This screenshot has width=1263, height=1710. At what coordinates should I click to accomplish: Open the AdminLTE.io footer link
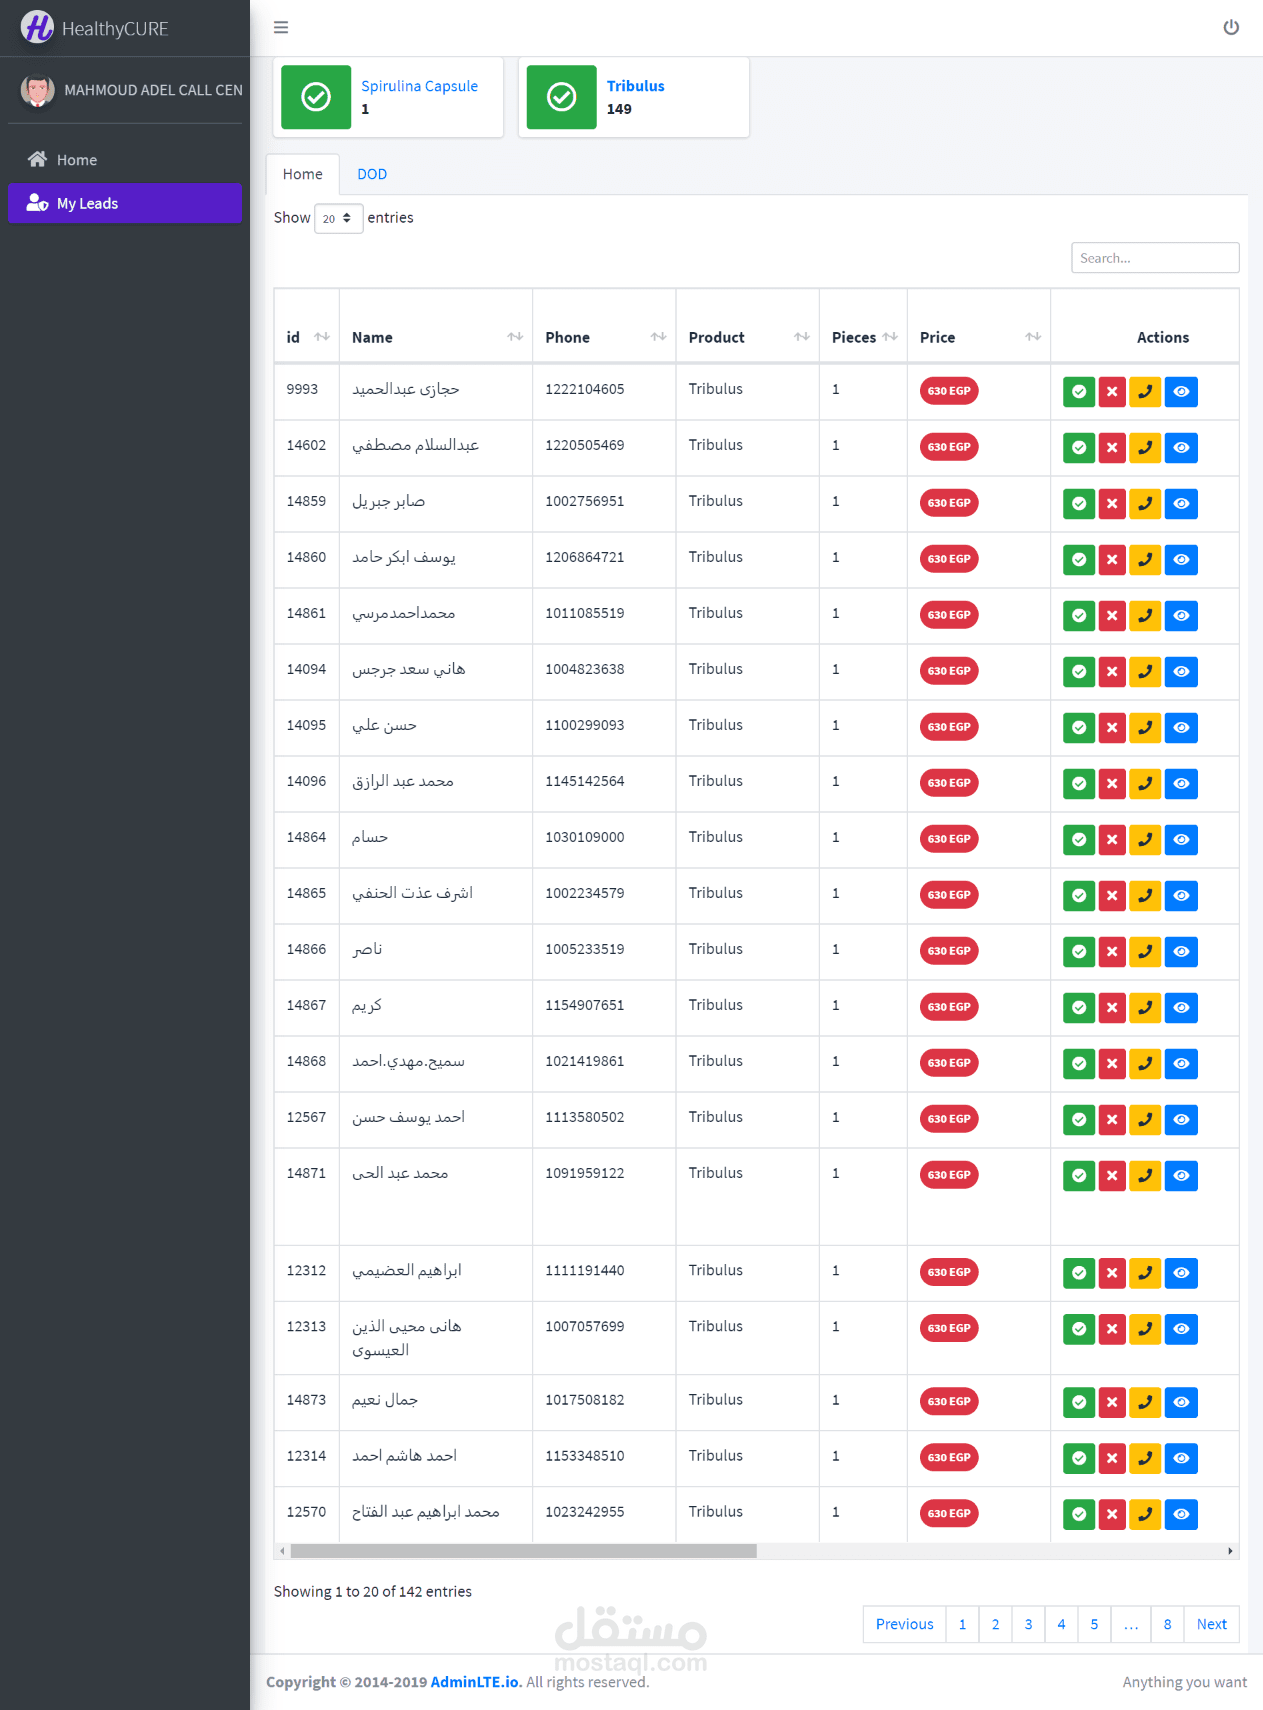click(476, 1682)
